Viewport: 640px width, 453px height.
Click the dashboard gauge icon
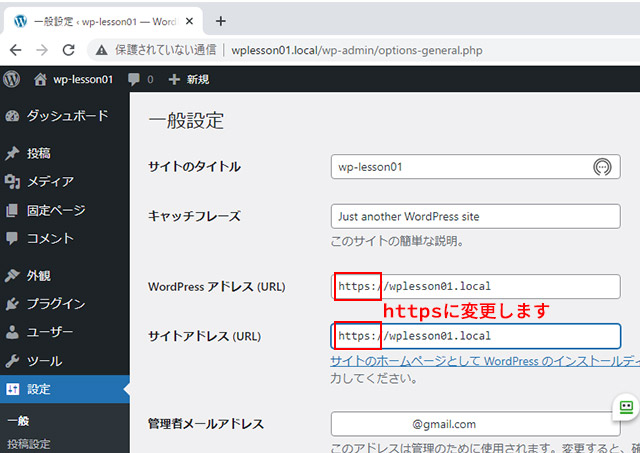click(12, 116)
